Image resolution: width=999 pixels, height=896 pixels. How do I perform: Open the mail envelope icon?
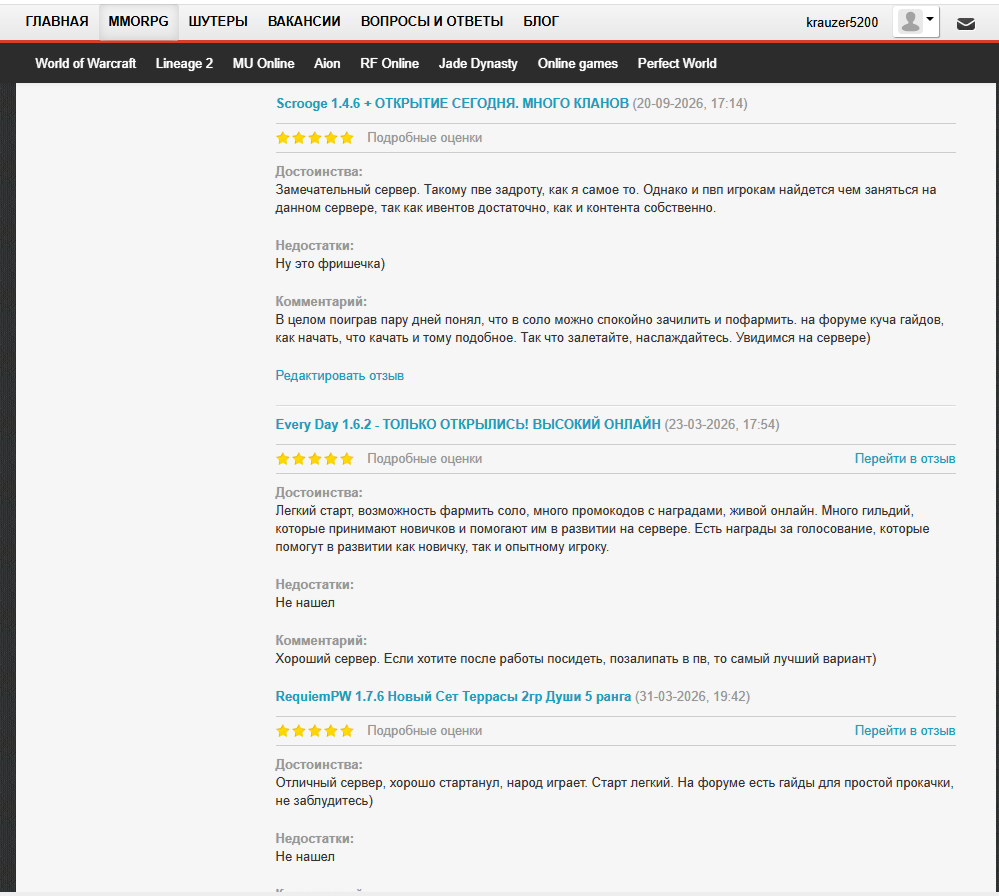[x=966, y=24]
